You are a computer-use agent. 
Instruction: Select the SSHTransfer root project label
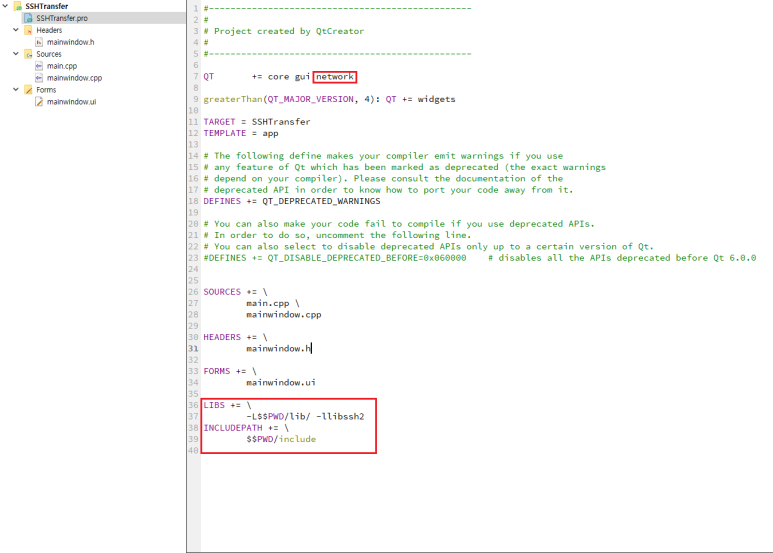point(47,6)
